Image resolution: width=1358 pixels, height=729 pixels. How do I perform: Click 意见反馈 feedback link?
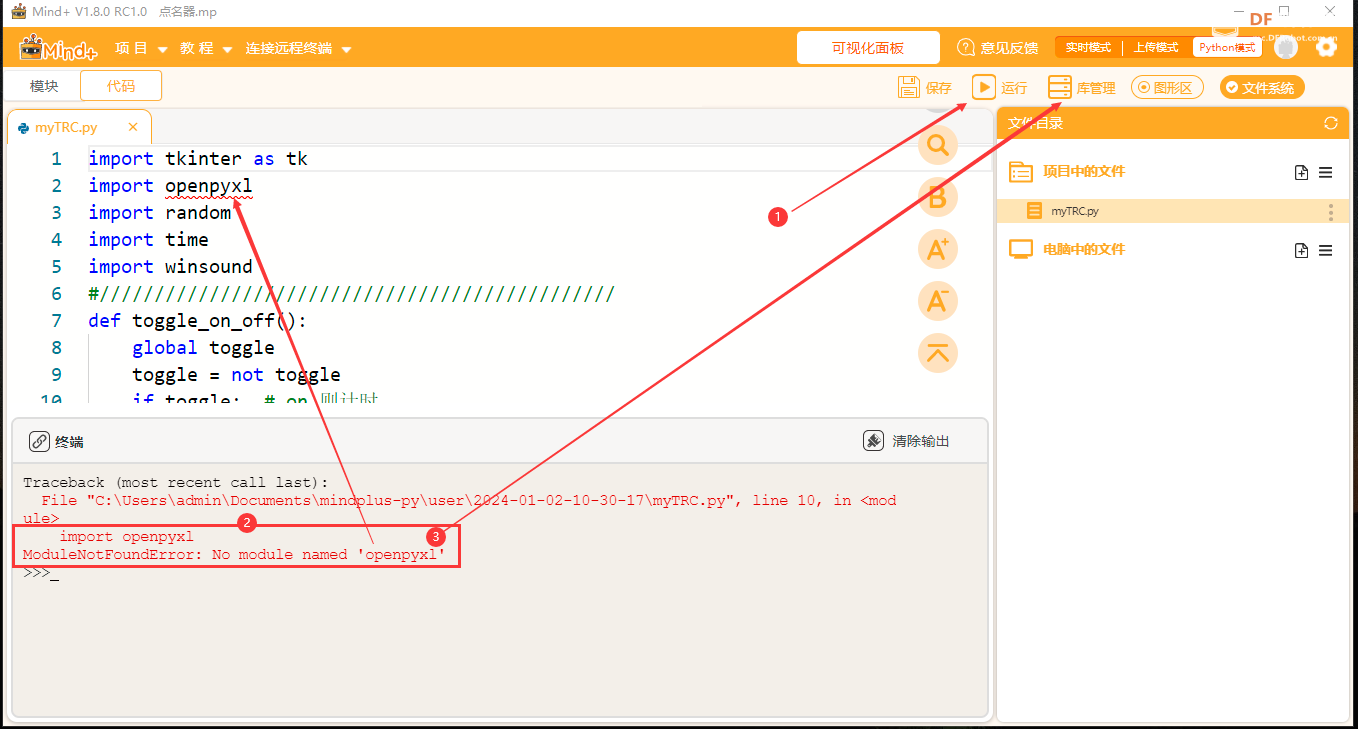[998, 48]
